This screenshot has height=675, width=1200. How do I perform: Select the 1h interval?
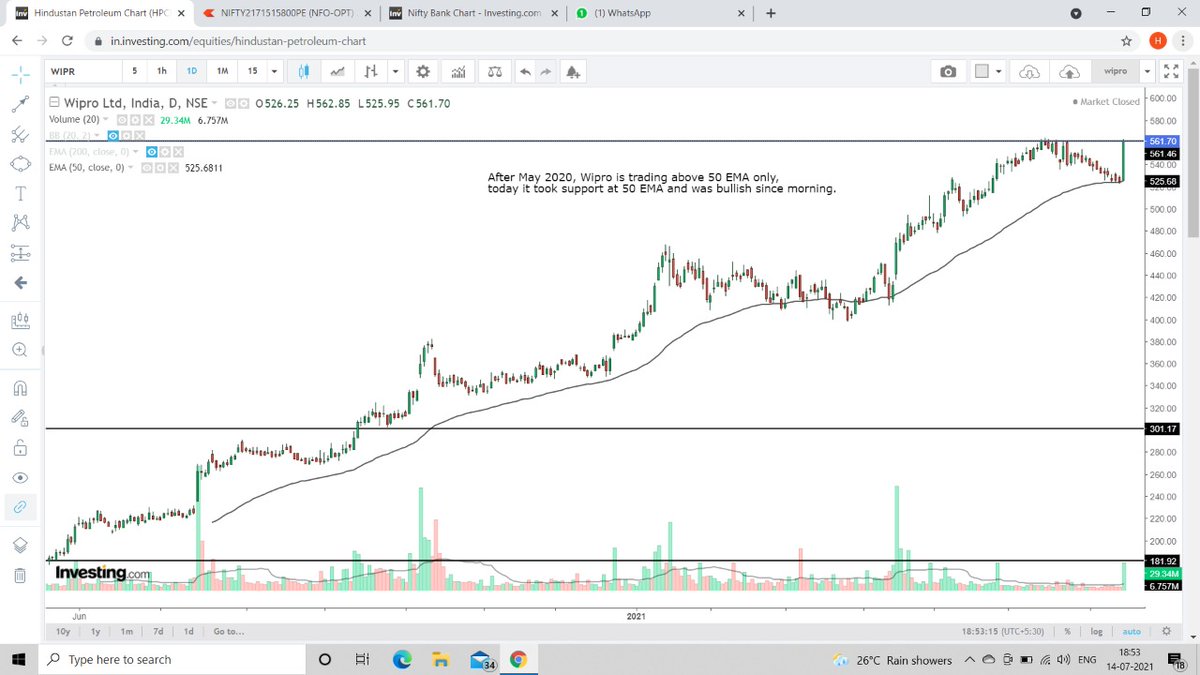click(x=162, y=71)
